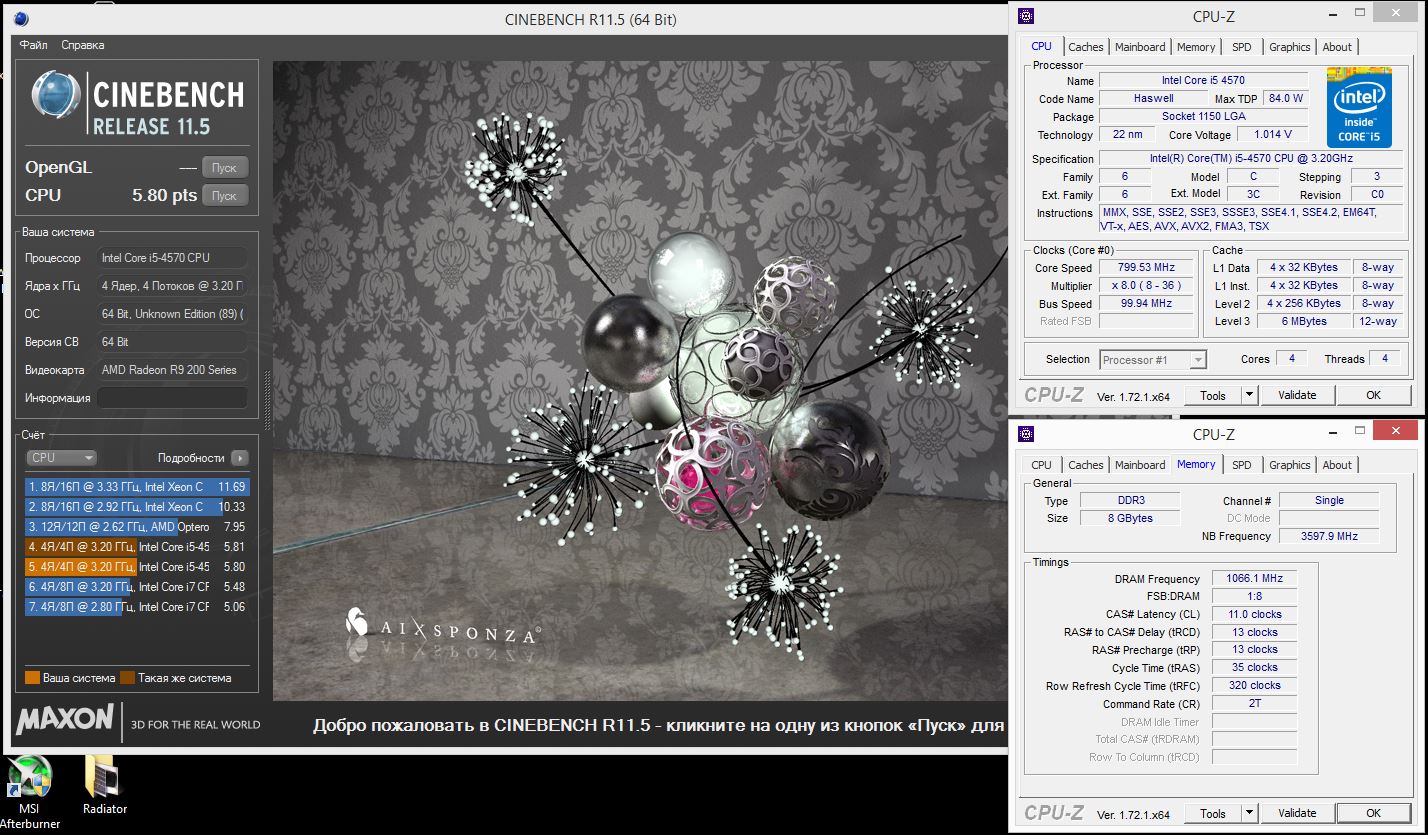The width and height of the screenshot is (1428, 835).
Task: Switch to SPD tab in top CPU-Z
Action: 1241,47
